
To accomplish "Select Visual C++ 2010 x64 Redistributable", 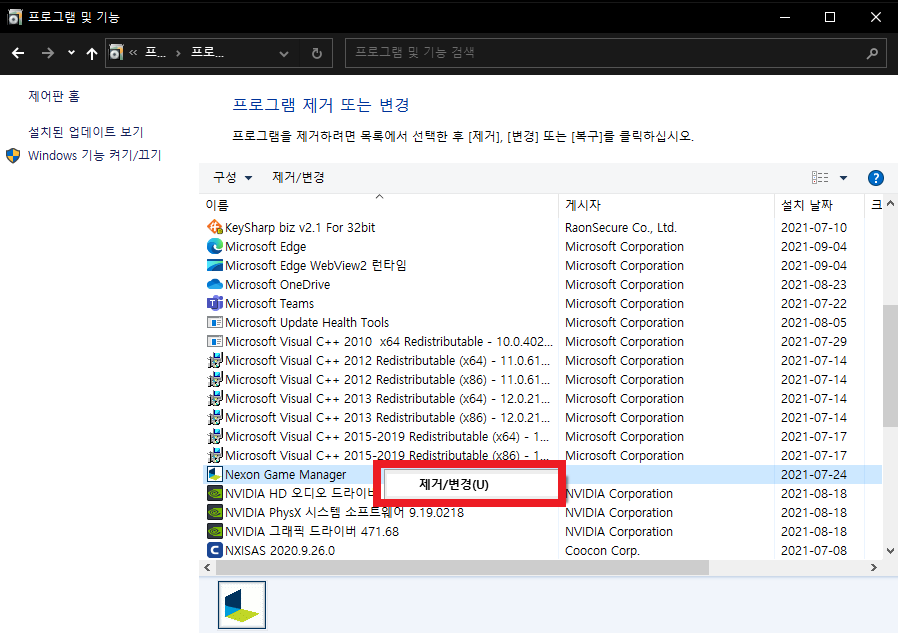I will tap(389, 341).
